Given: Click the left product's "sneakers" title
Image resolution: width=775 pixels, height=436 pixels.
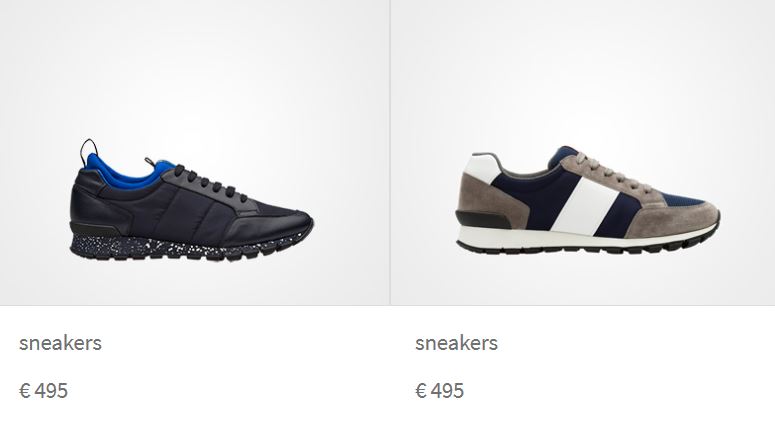Looking at the screenshot, I should pos(60,343).
